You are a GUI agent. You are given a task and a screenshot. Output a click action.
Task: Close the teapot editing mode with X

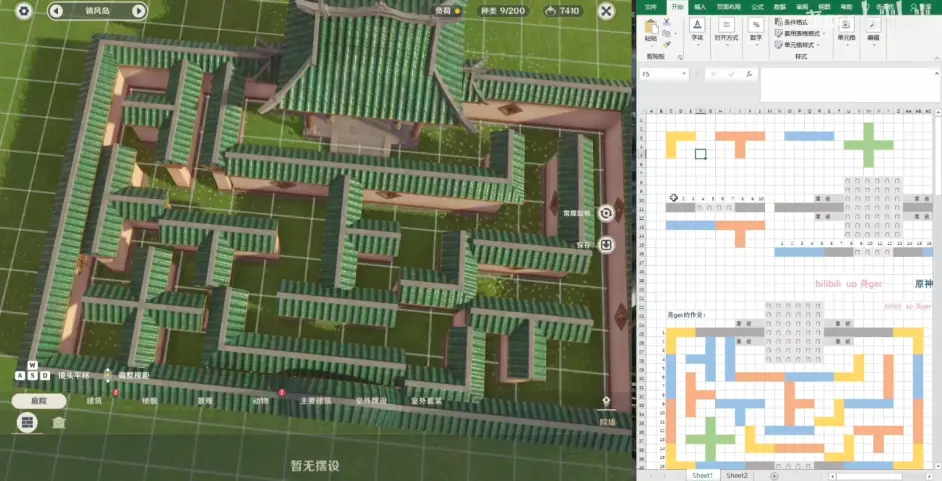point(607,11)
